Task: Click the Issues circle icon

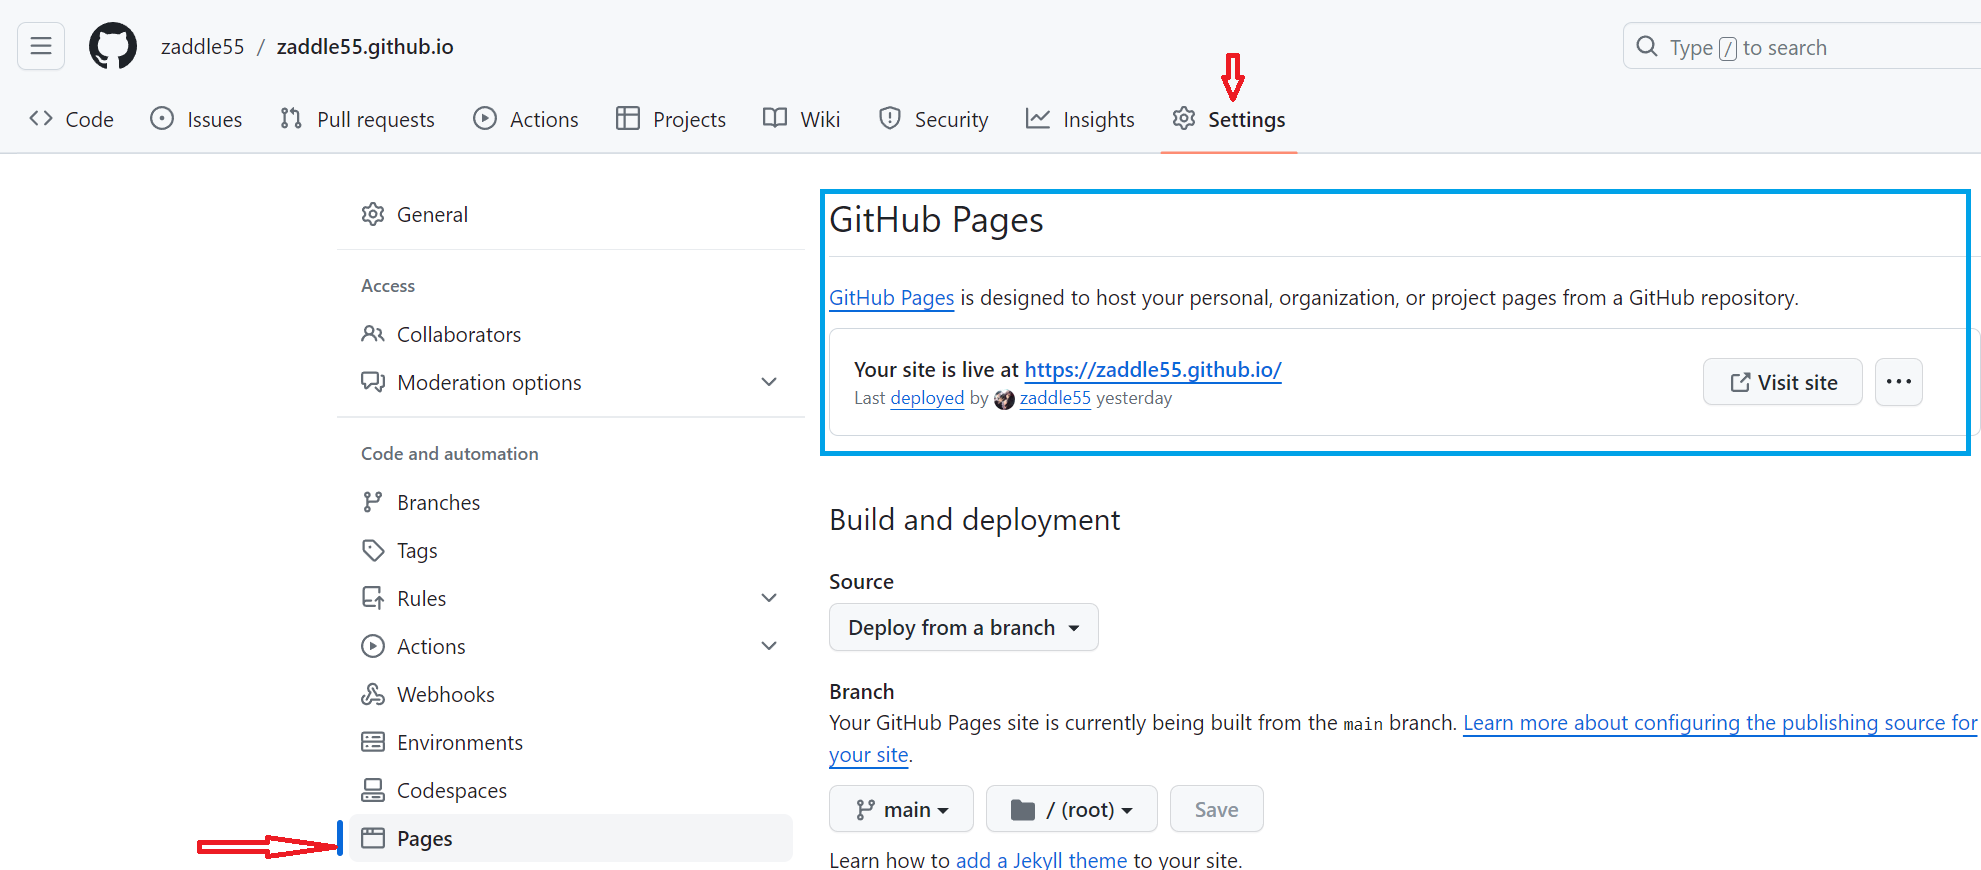Action: pos(162,118)
